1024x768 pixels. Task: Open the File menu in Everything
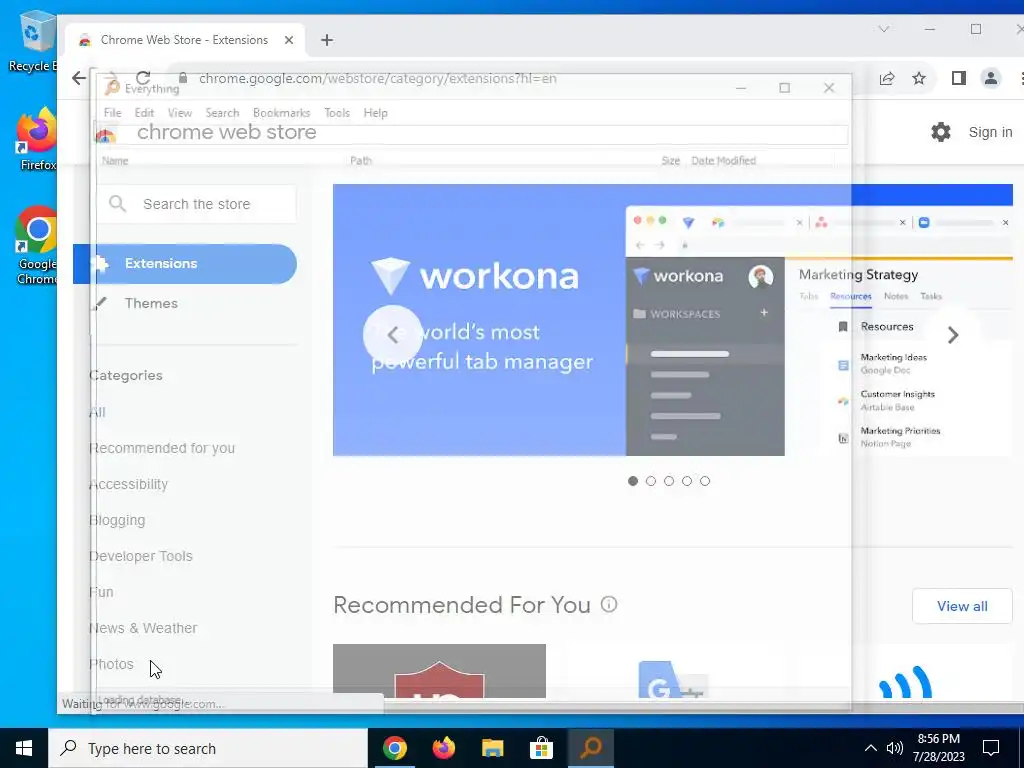coord(112,113)
